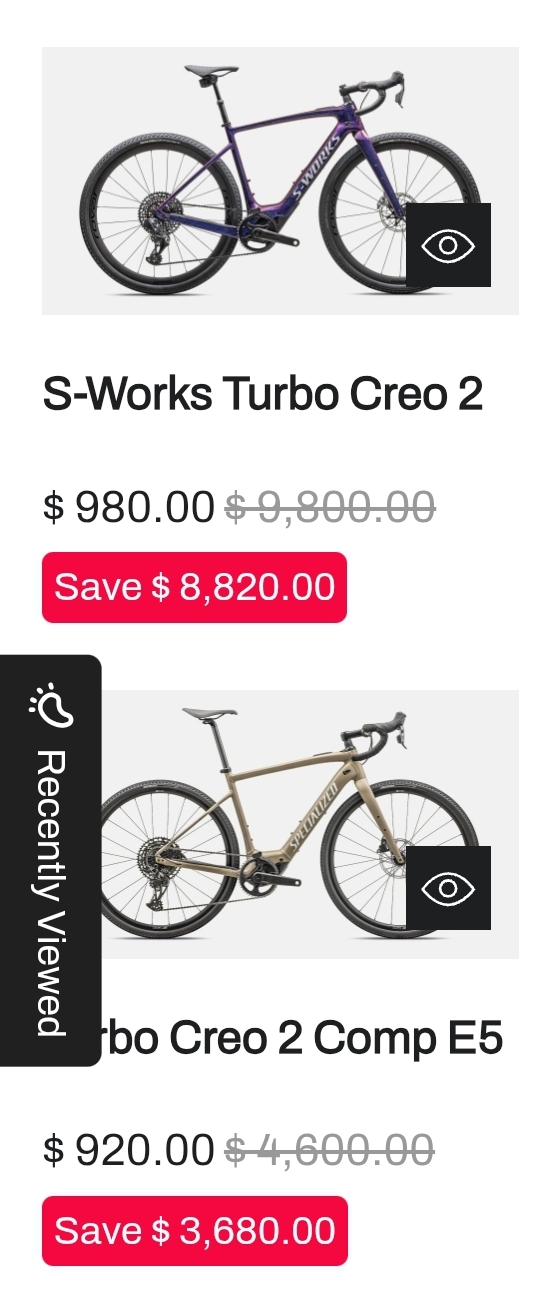
Task: Click the rear cassette of the tan bike
Action: 155,857
